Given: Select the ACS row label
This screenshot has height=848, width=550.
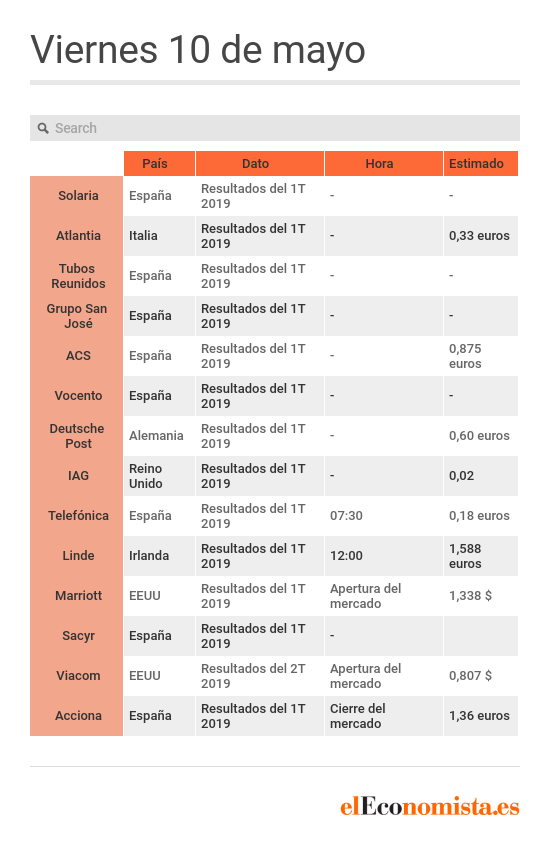Looking at the screenshot, I should (x=77, y=356).
